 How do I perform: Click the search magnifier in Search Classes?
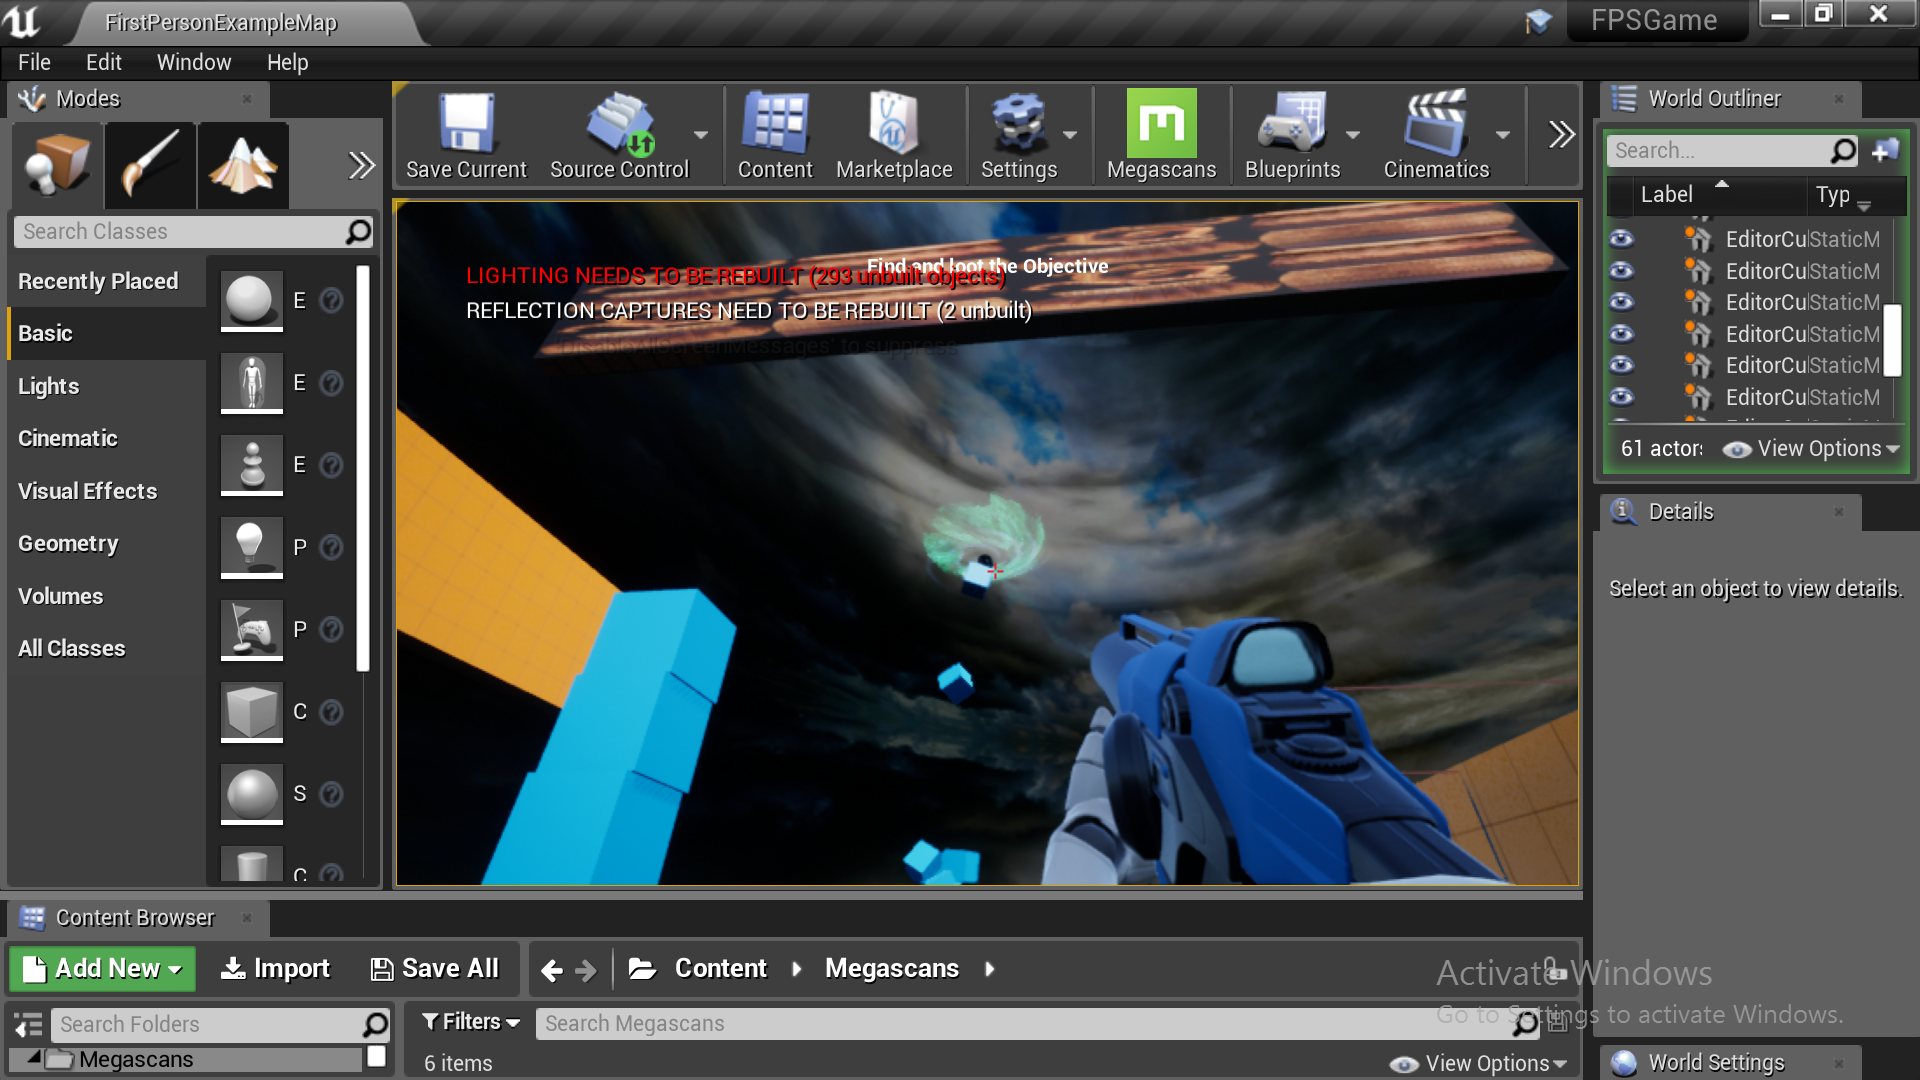coord(358,232)
